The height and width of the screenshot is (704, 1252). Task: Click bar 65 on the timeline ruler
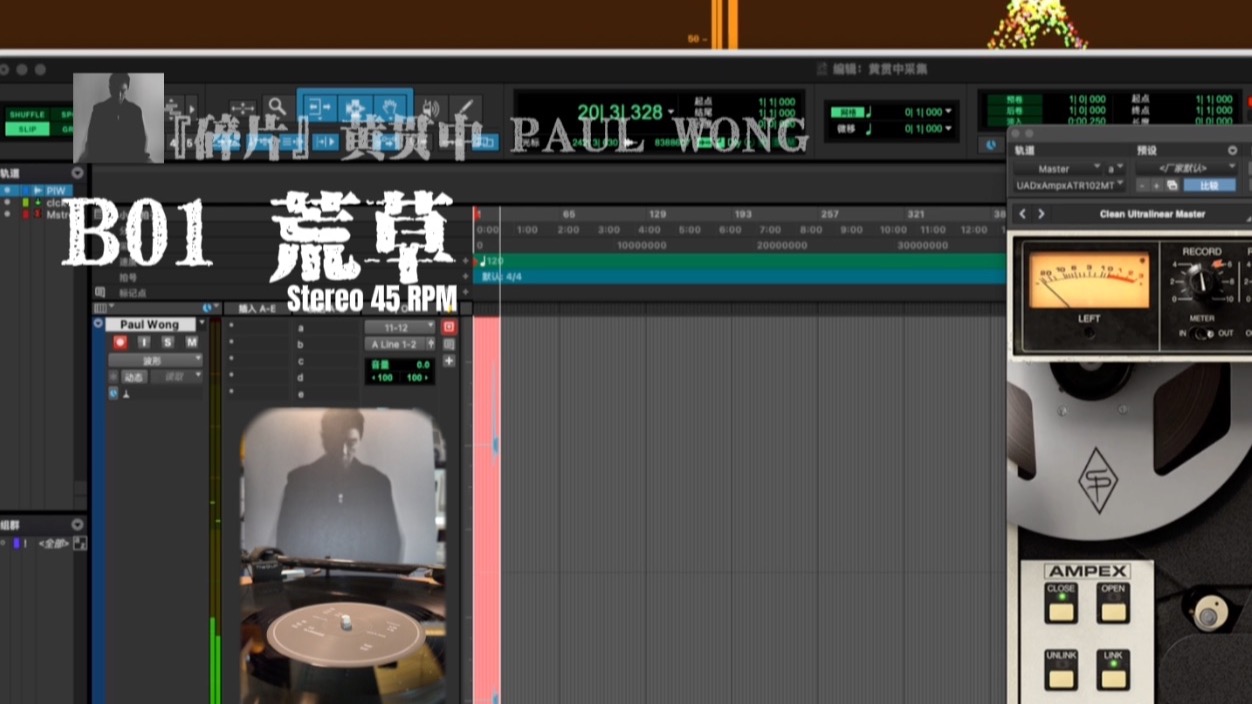(x=568, y=214)
